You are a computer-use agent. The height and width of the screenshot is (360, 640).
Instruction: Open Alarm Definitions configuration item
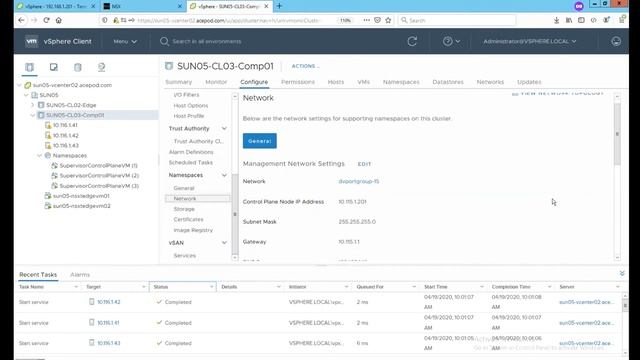tap(191, 152)
